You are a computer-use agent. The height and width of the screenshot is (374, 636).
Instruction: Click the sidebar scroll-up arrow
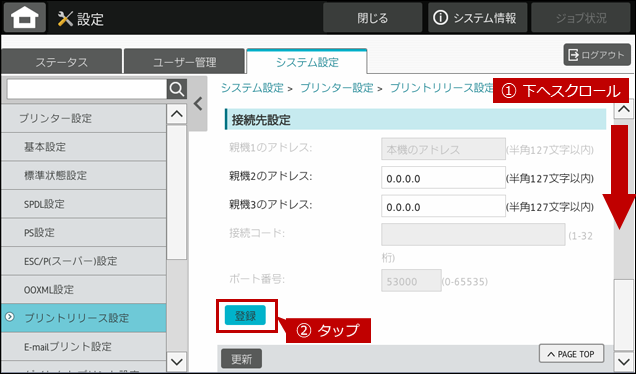[x=177, y=114]
